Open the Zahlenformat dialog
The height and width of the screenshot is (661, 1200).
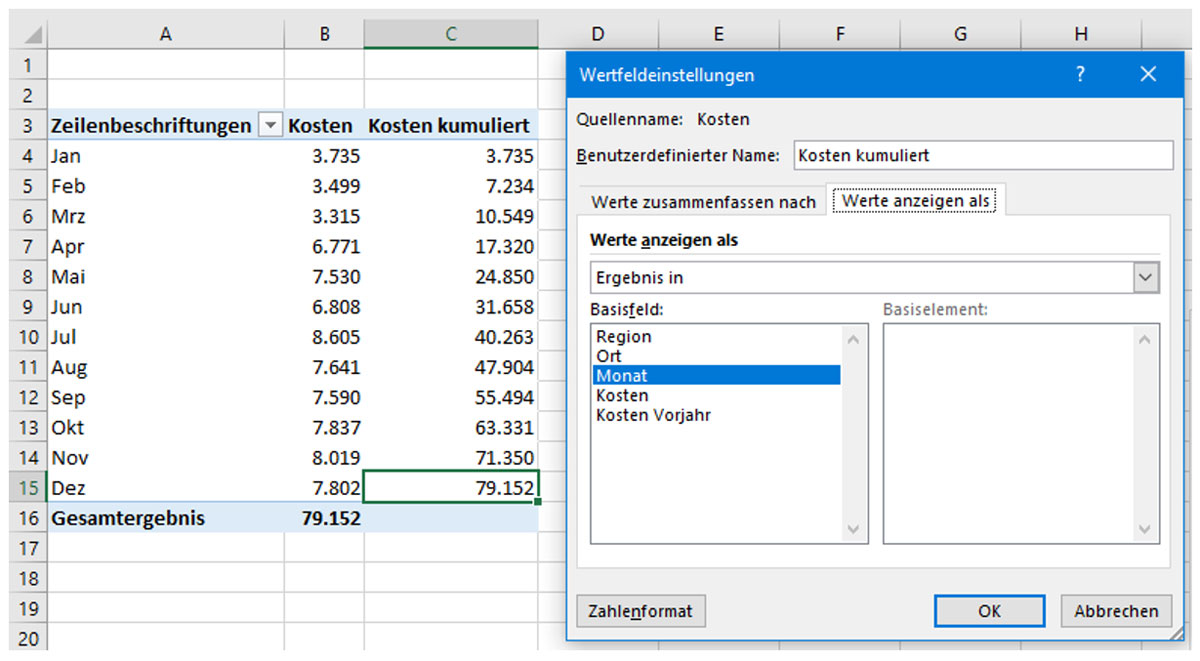click(x=640, y=610)
